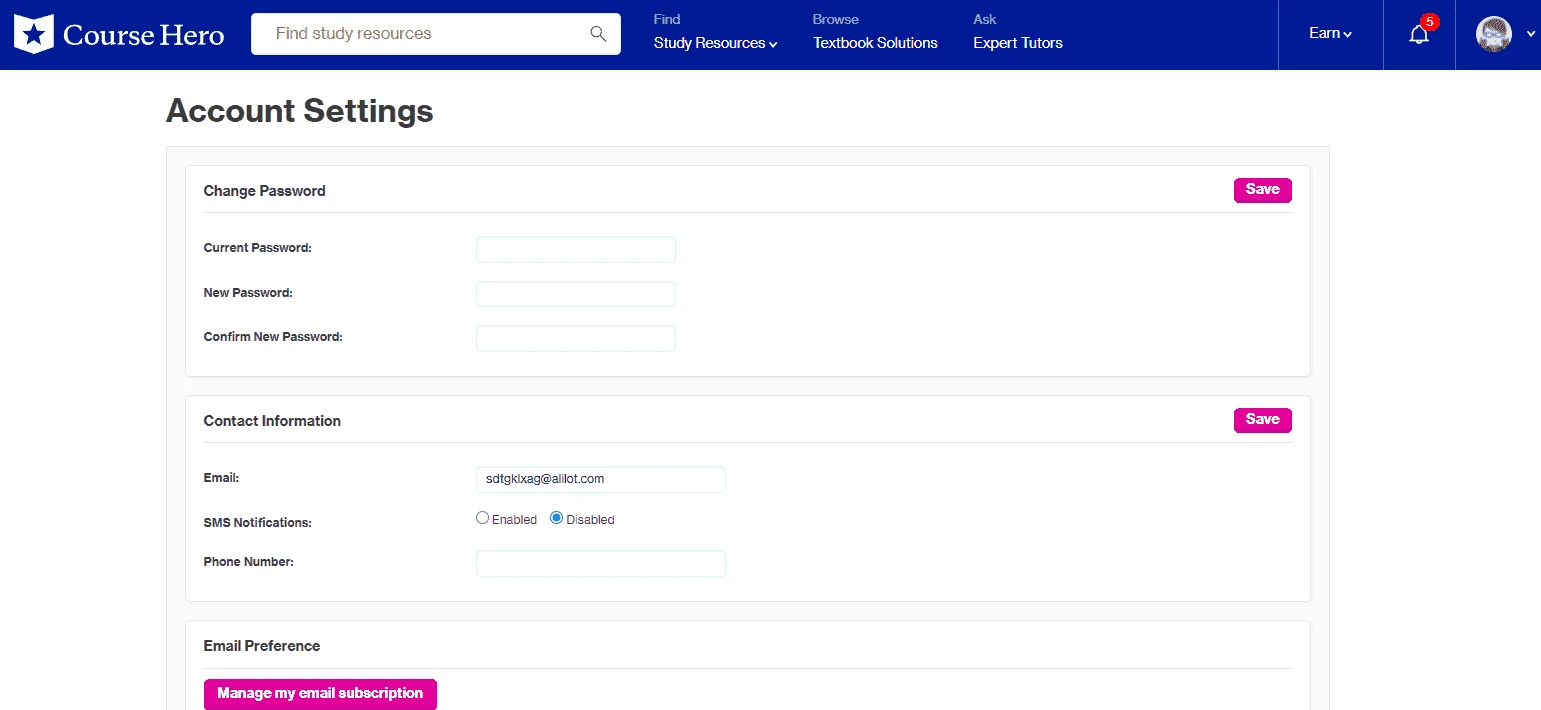Screen dimensions: 1541x710
Task: Save the Contact Information section
Action: 1262,420
